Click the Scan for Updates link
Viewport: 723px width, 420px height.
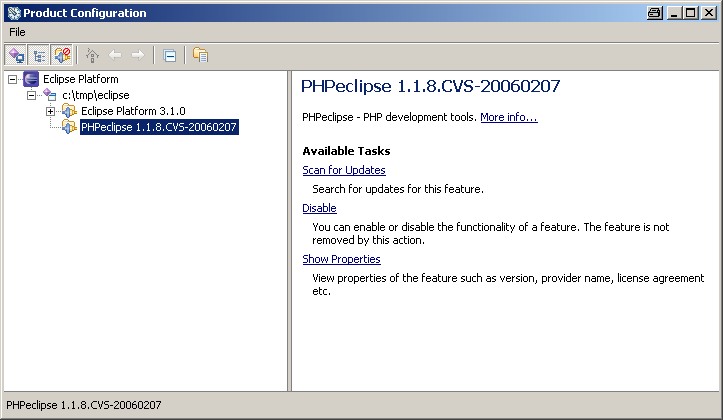coord(343,170)
